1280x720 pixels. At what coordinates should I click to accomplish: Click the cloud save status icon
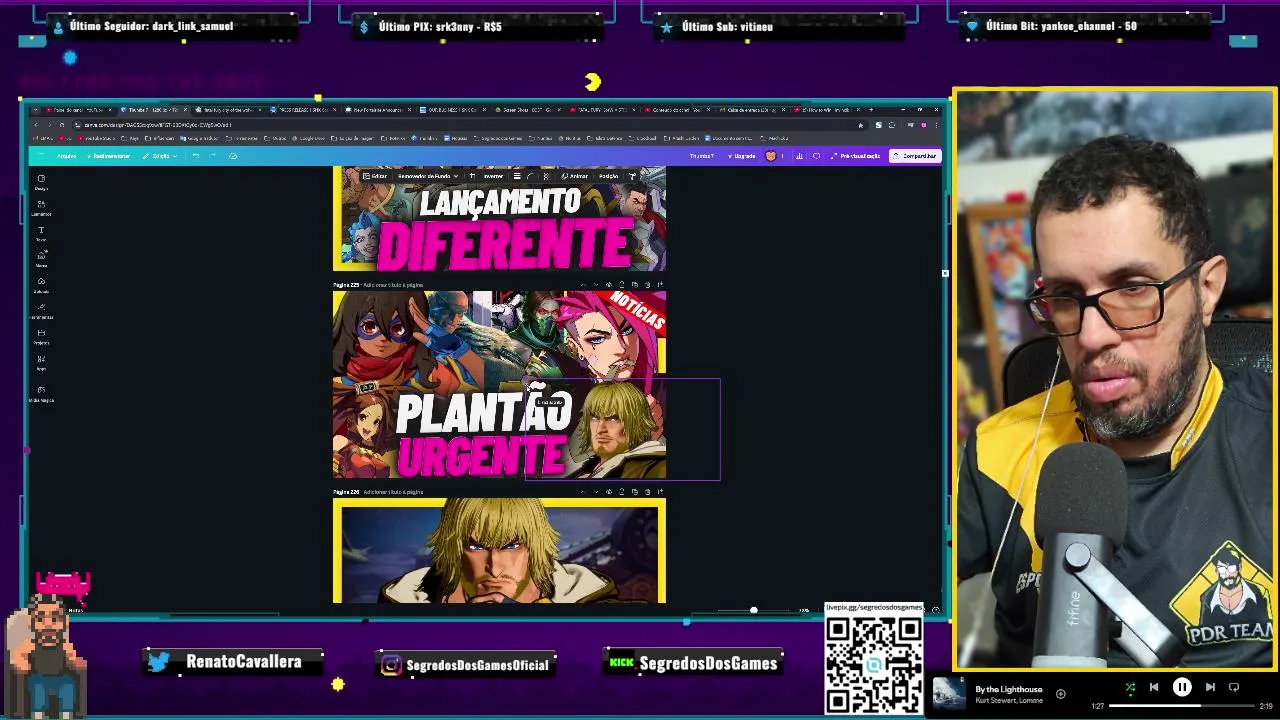[x=233, y=155]
